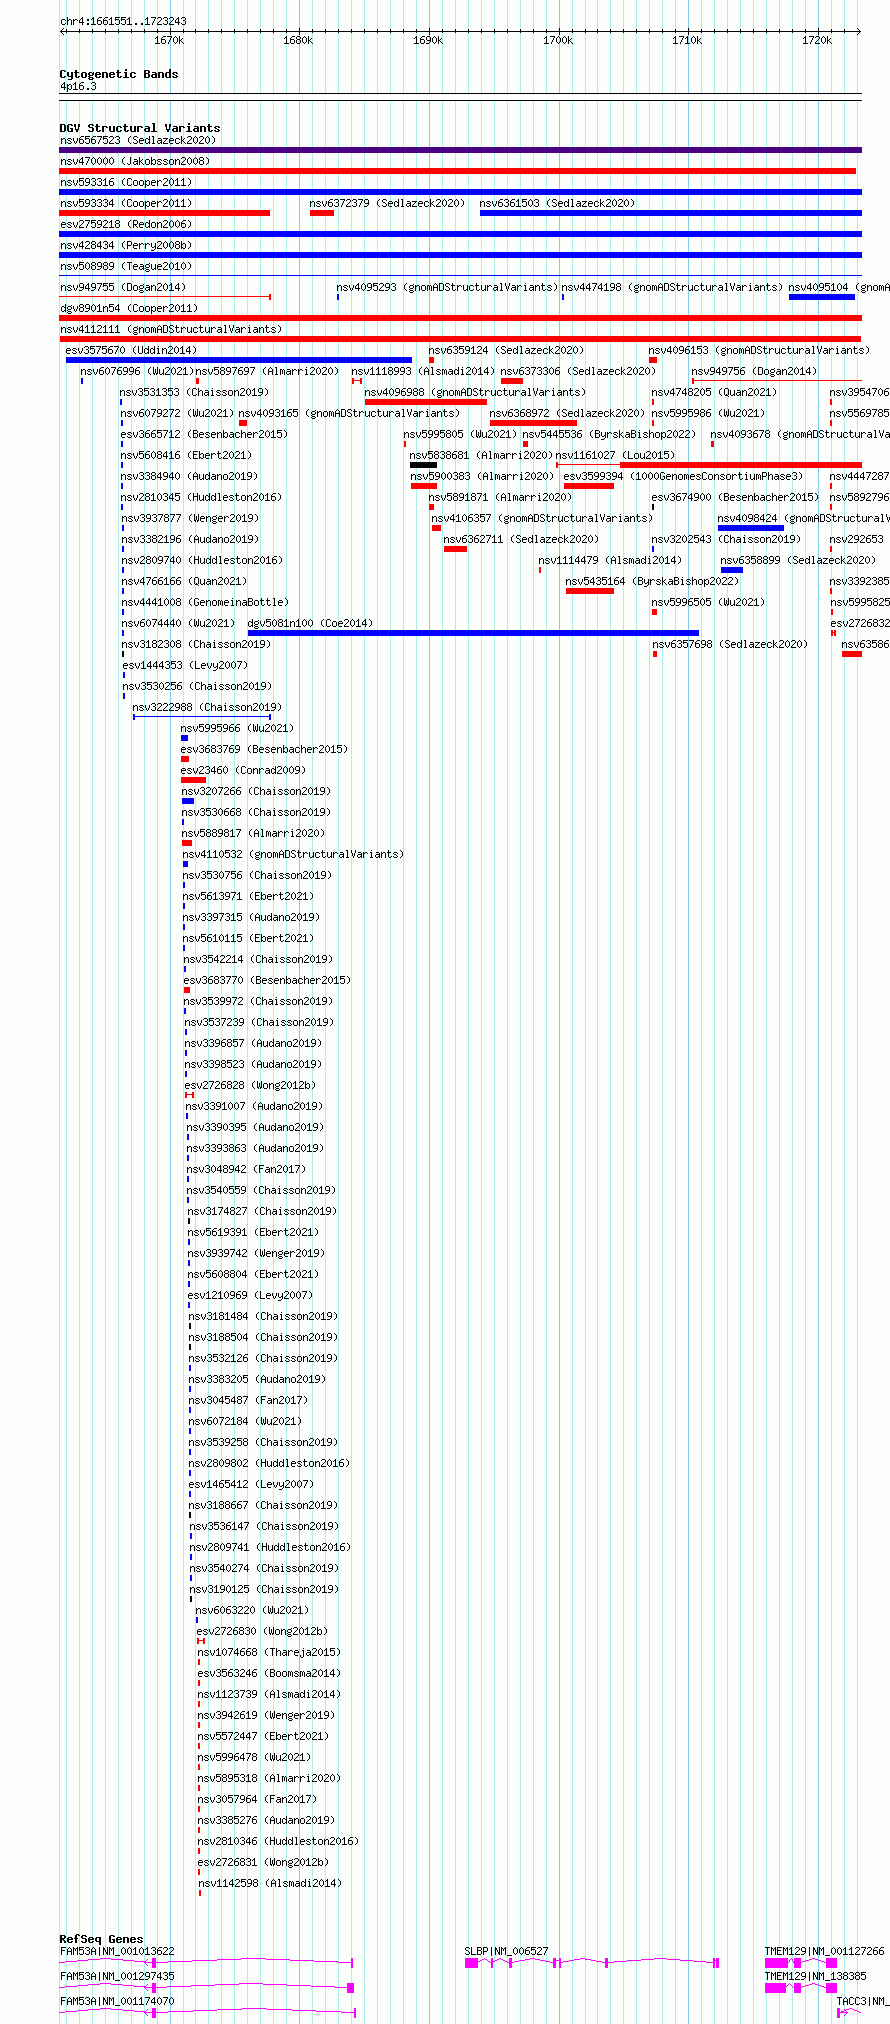Click nsv4095293 (gnomADStructuralVariants) label
Viewport: 890px width, 2024px height.
coord(447,287)
